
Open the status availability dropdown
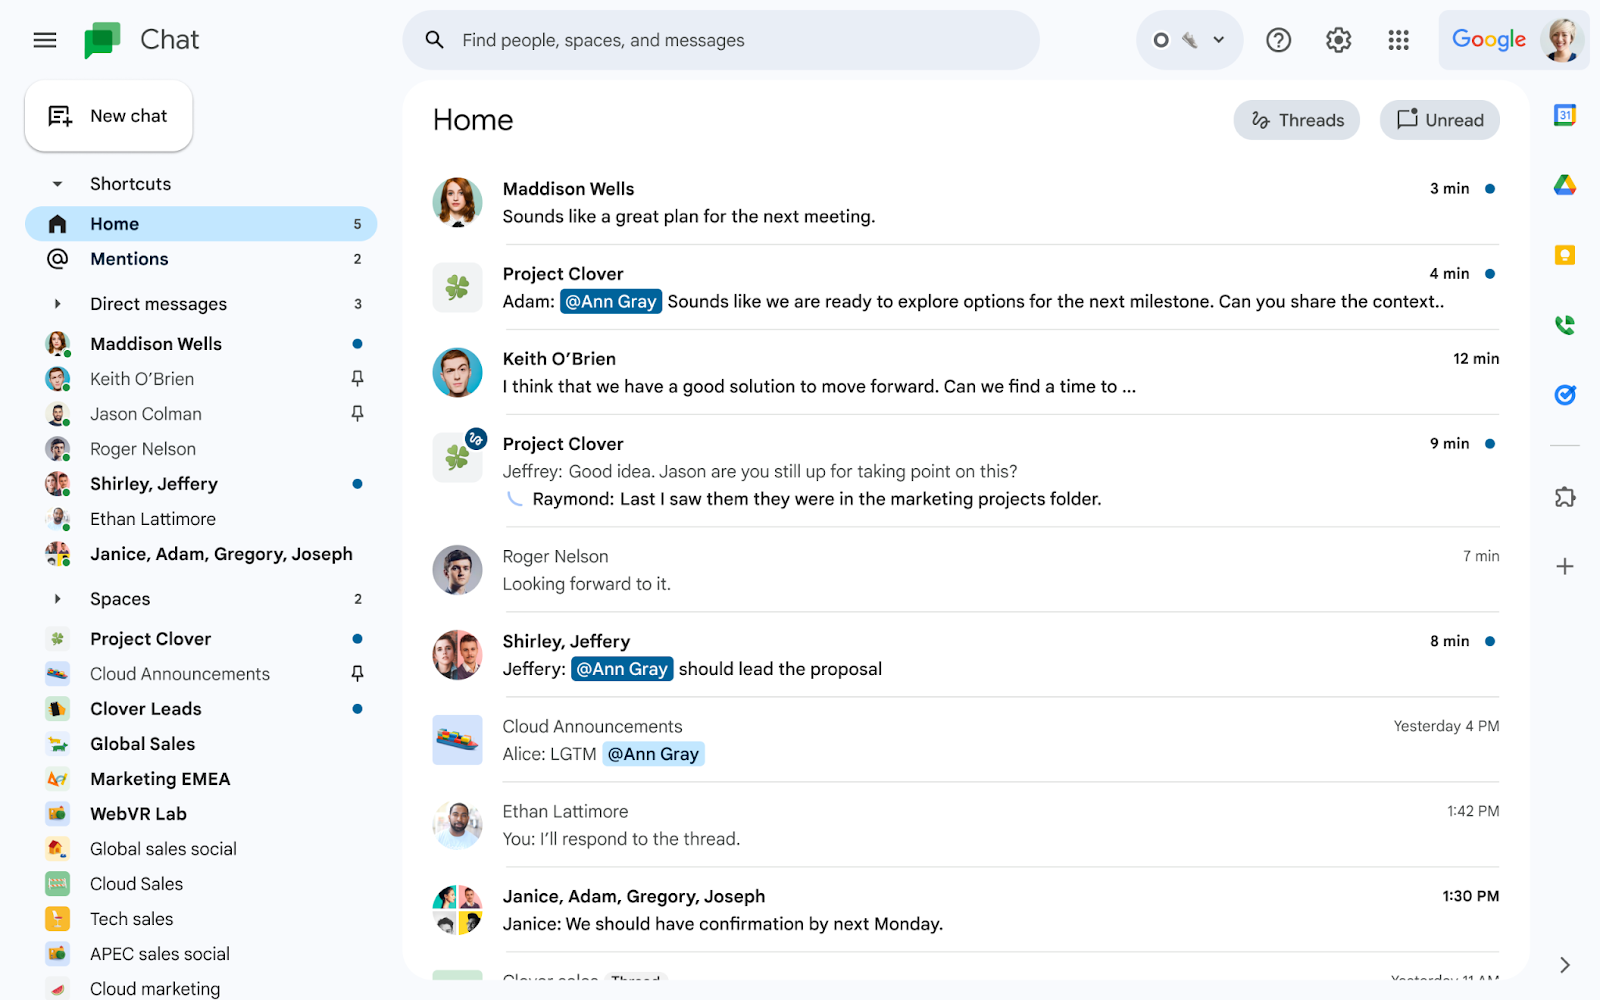click(1189, 40)
